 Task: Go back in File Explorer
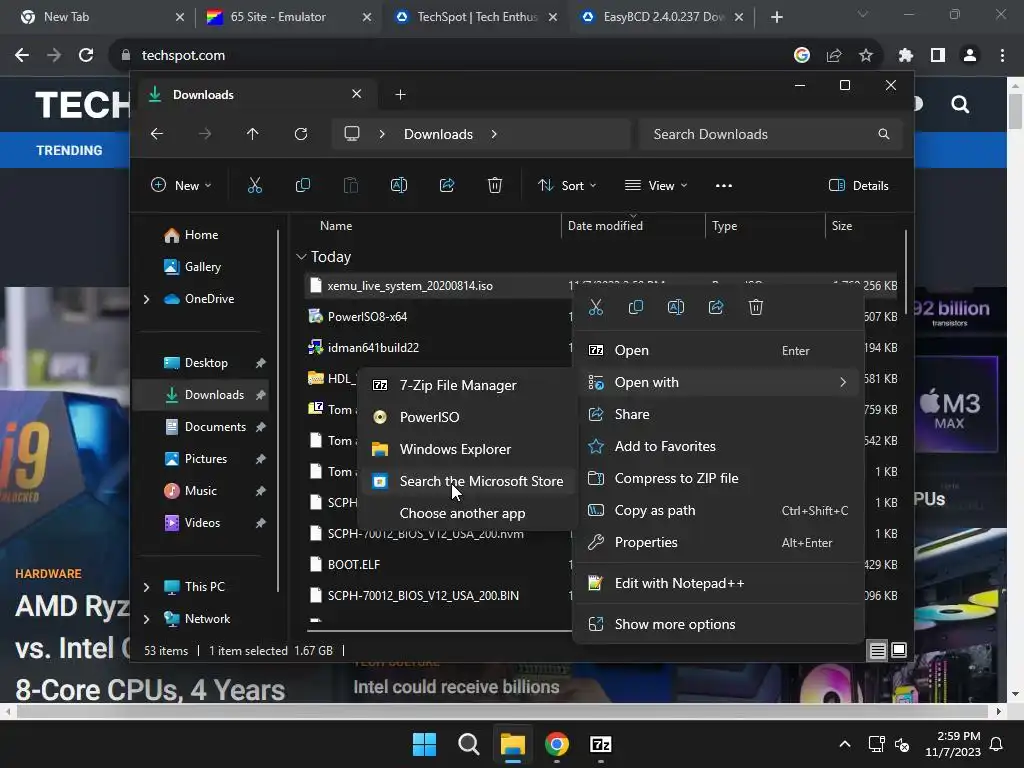point(157,134)
